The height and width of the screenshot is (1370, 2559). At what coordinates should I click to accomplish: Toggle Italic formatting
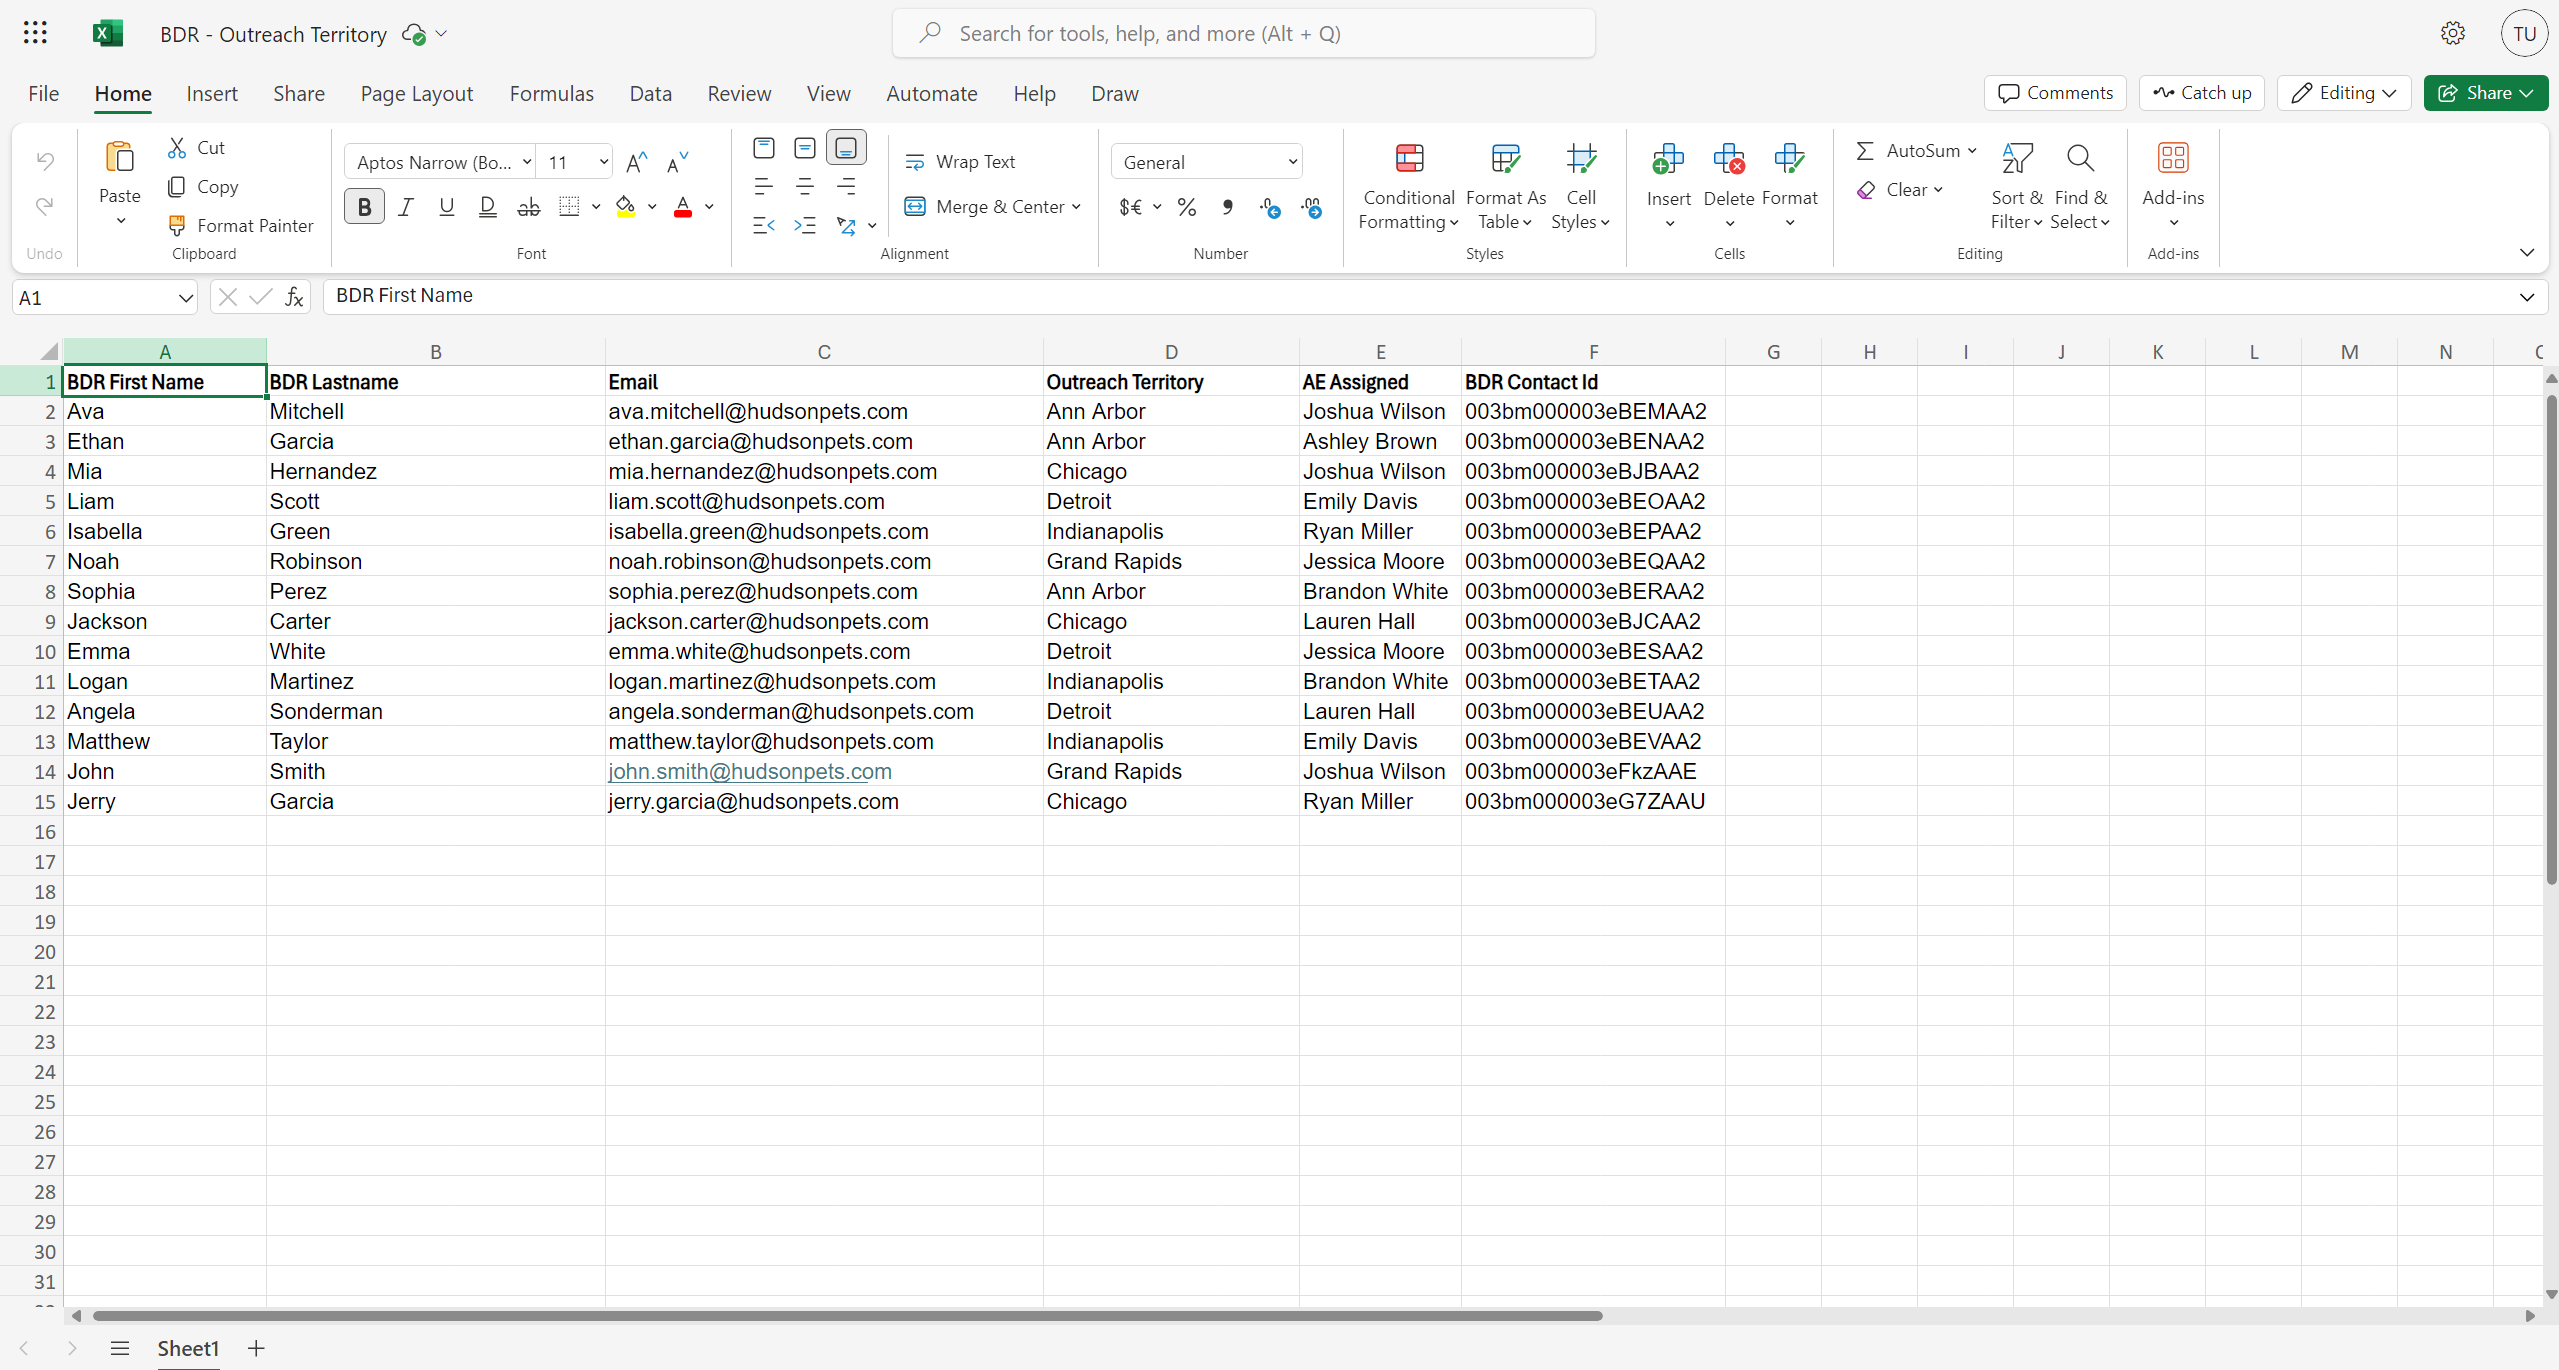406,207
